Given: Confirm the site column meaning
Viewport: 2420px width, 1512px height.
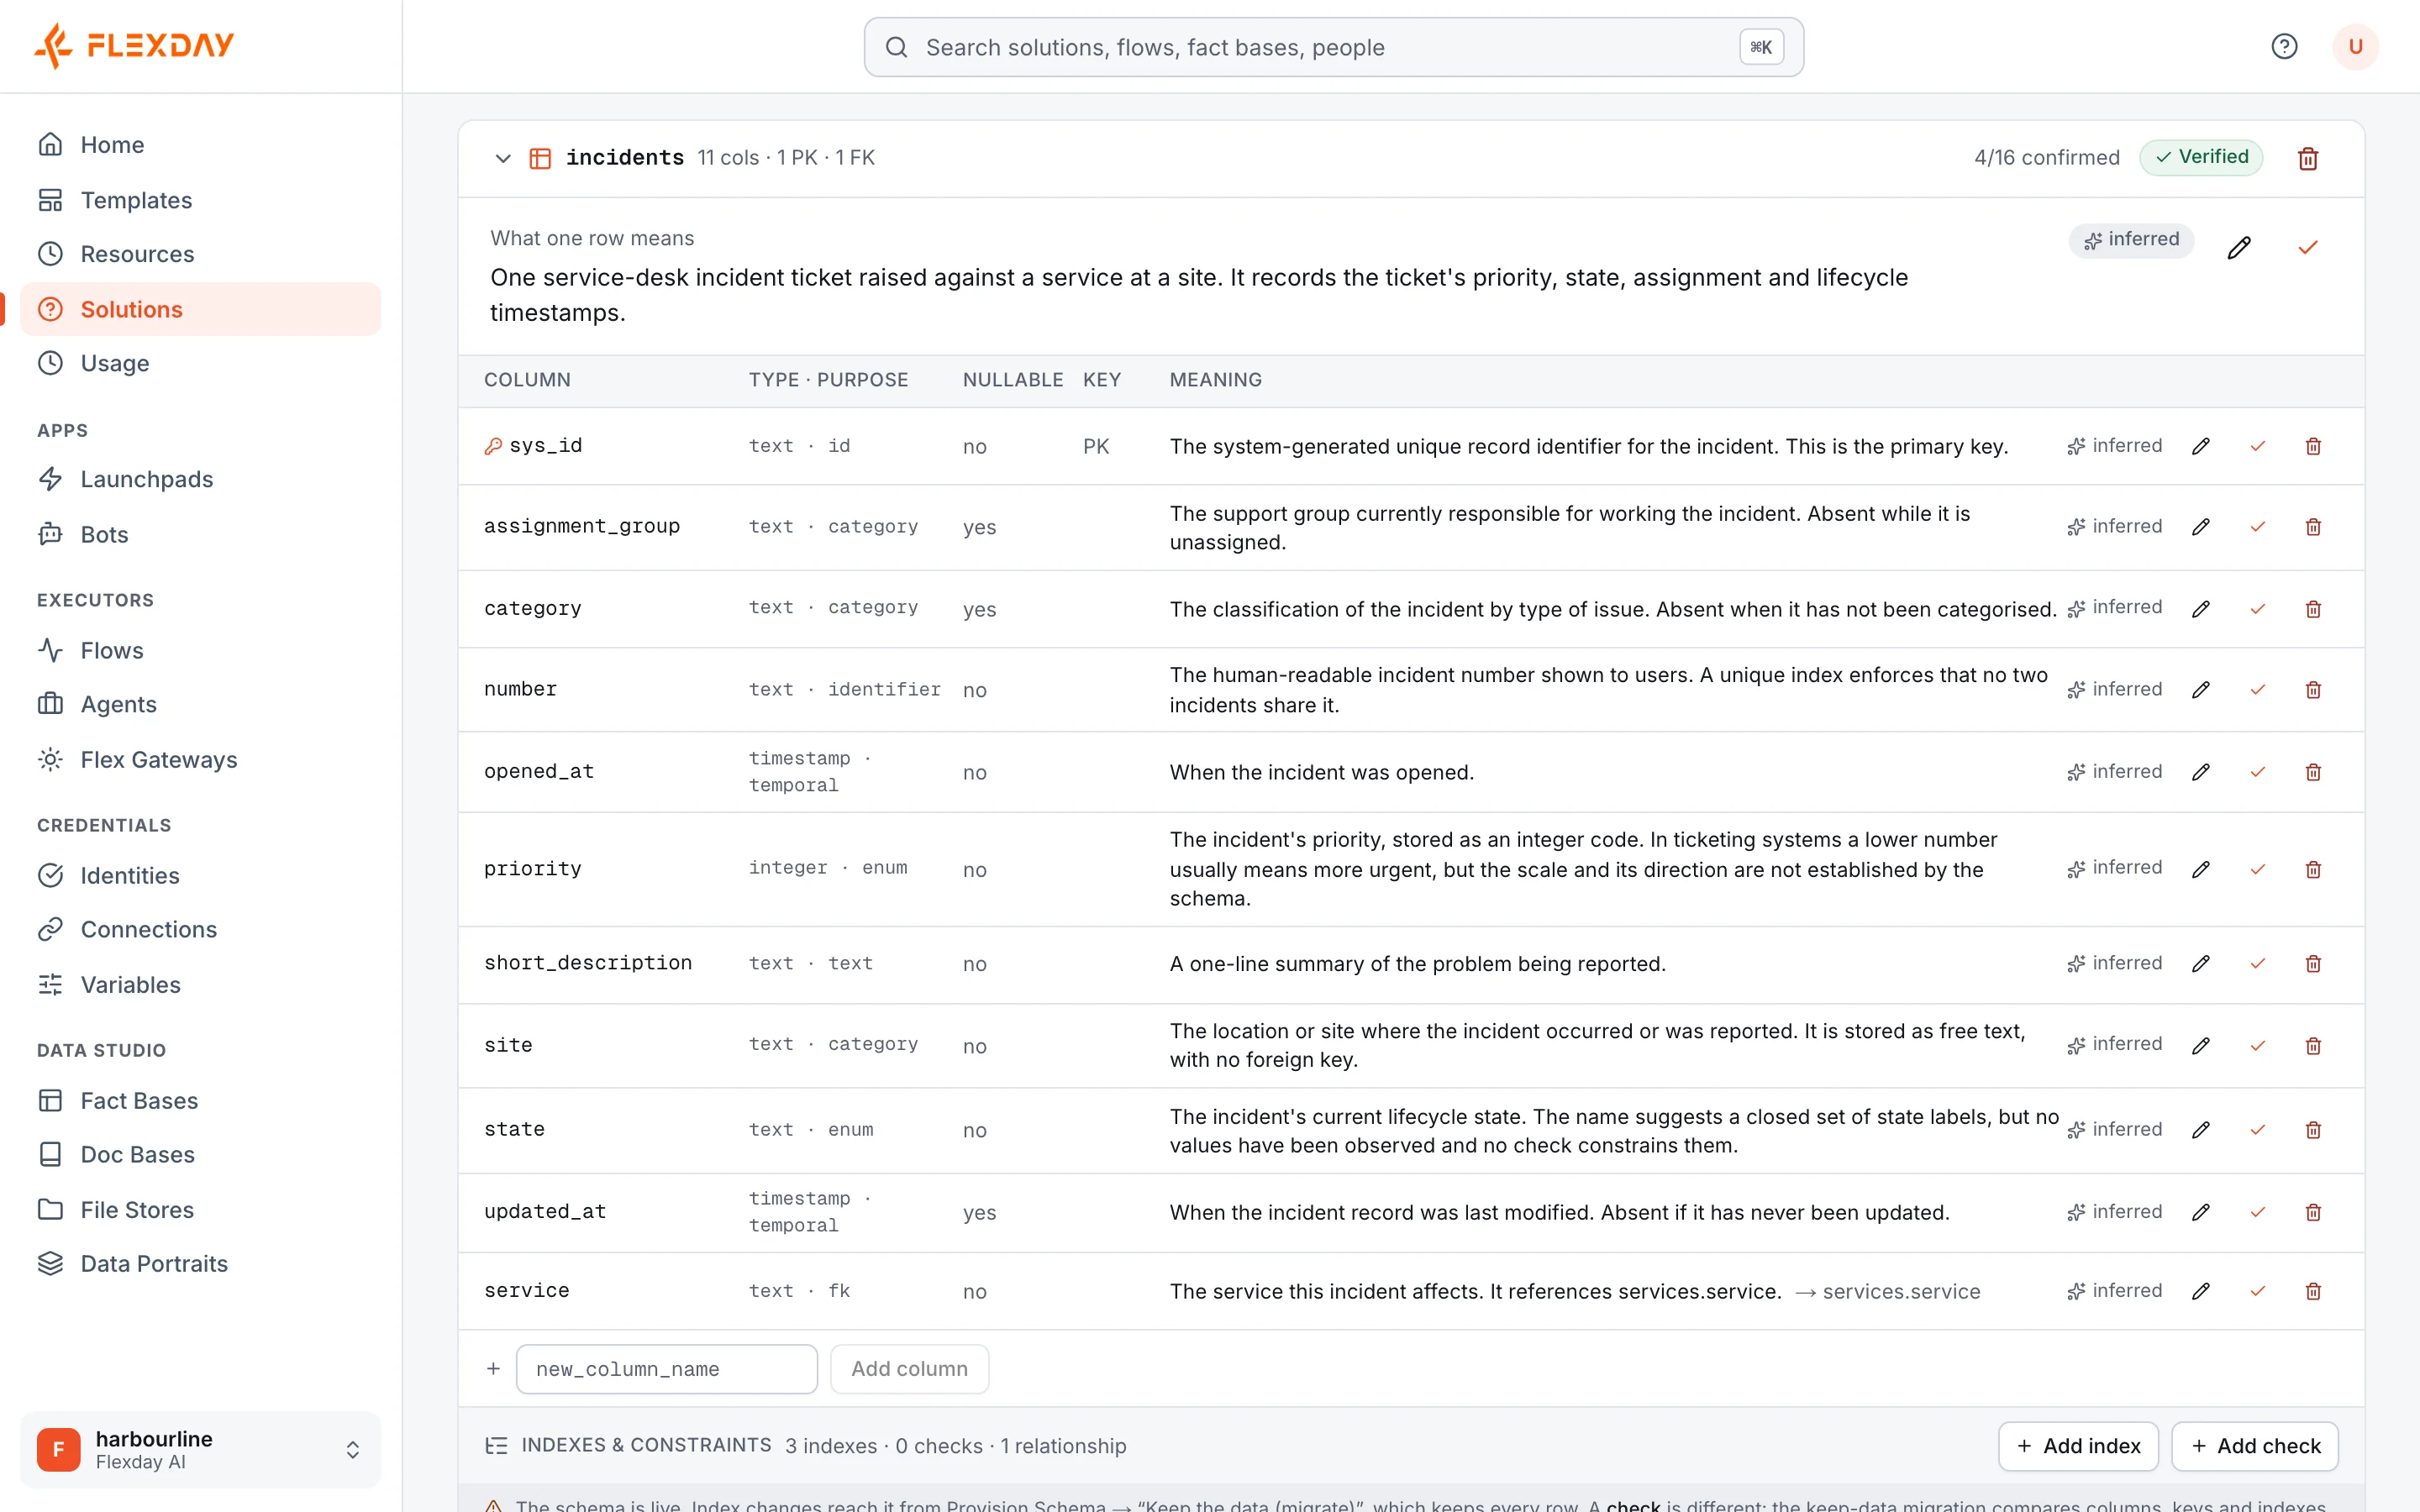Looking at the screenshot, I should coord(2258,1046).
